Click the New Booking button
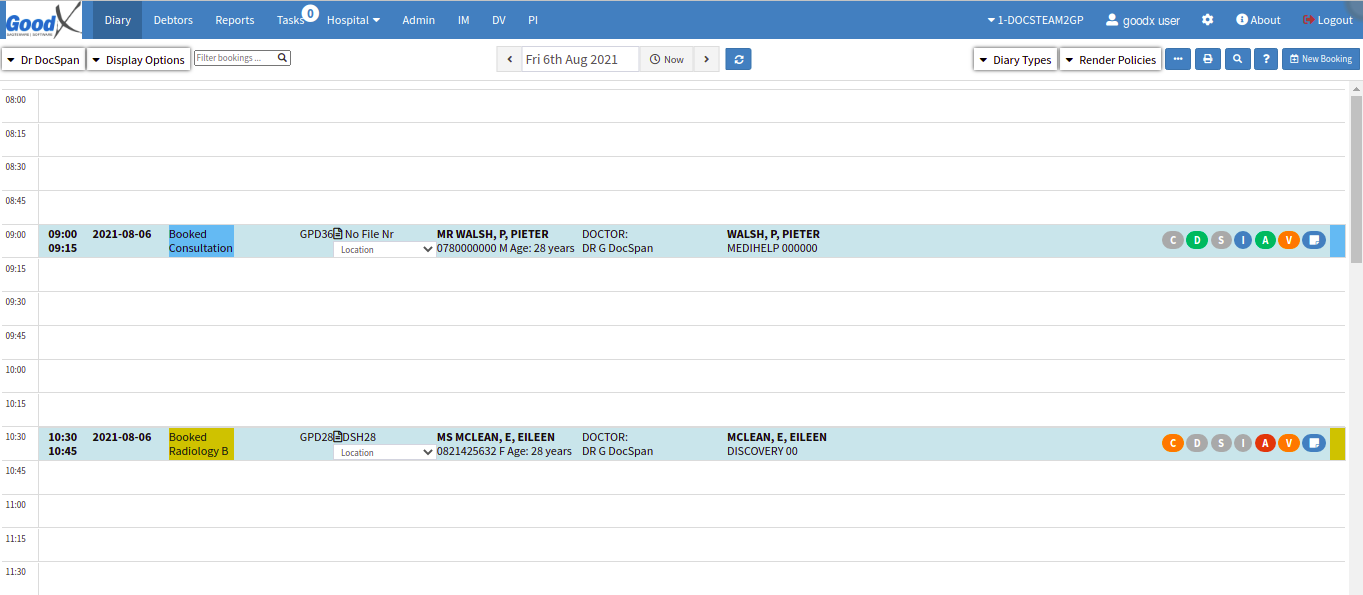 pyautogui.click(x=1320, y=60)
